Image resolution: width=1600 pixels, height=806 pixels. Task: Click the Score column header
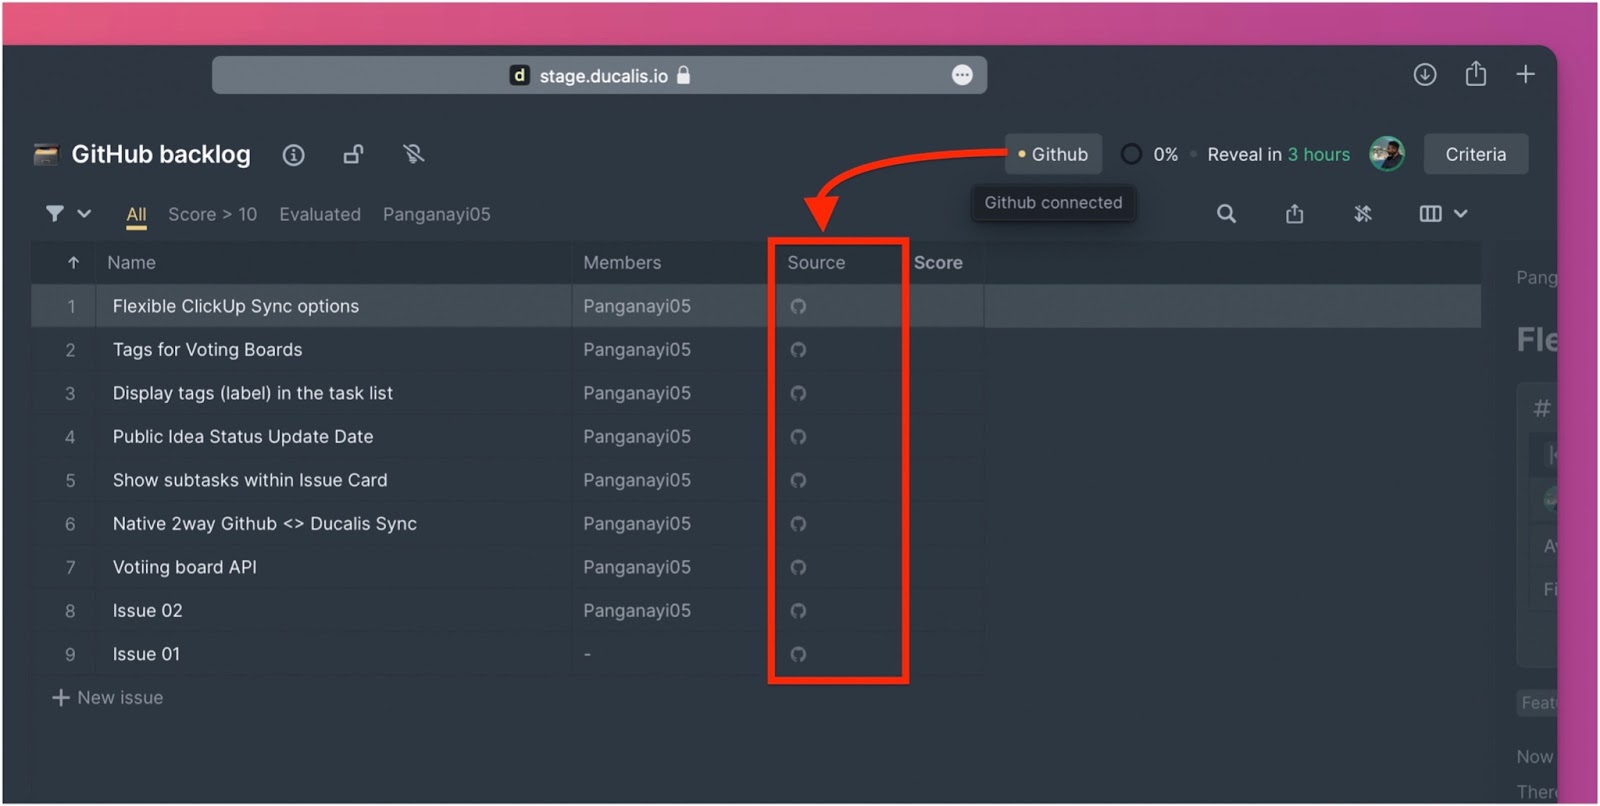click(938, 262)
